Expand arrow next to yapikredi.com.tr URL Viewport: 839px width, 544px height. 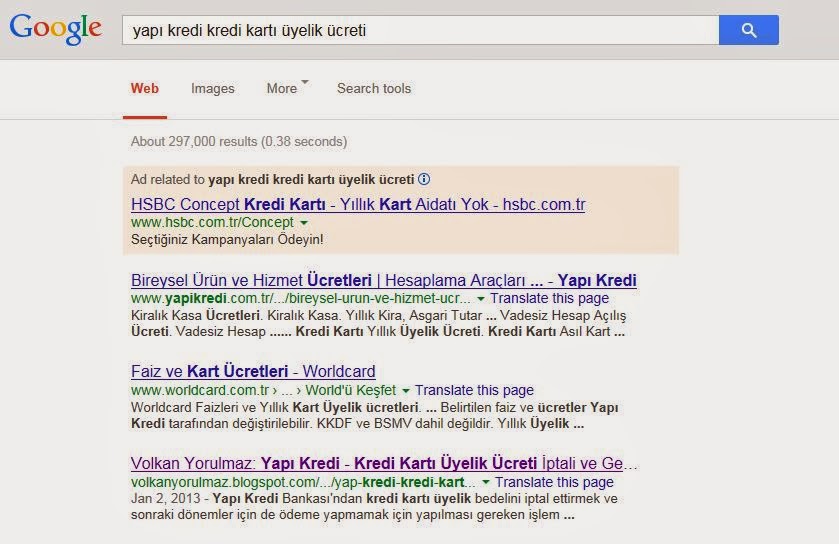[x=480, y=298]
